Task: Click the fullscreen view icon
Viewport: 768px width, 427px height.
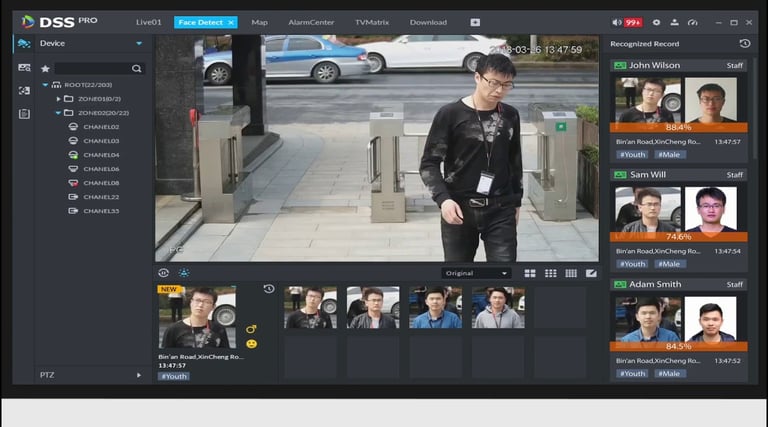Action: (x=591, y=273)
